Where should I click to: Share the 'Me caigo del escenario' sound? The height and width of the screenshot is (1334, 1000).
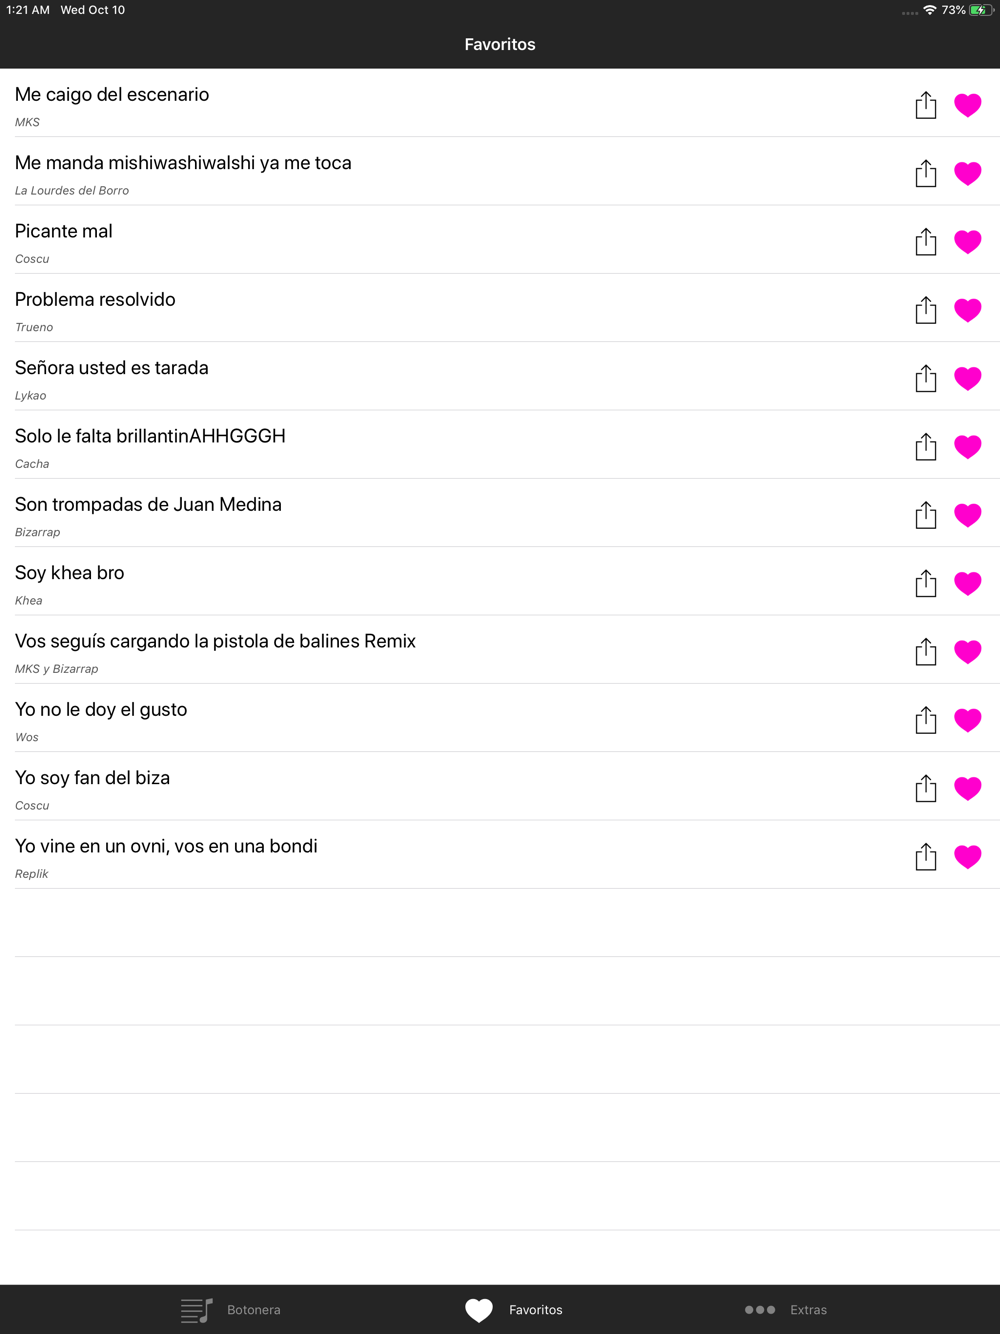926,105
